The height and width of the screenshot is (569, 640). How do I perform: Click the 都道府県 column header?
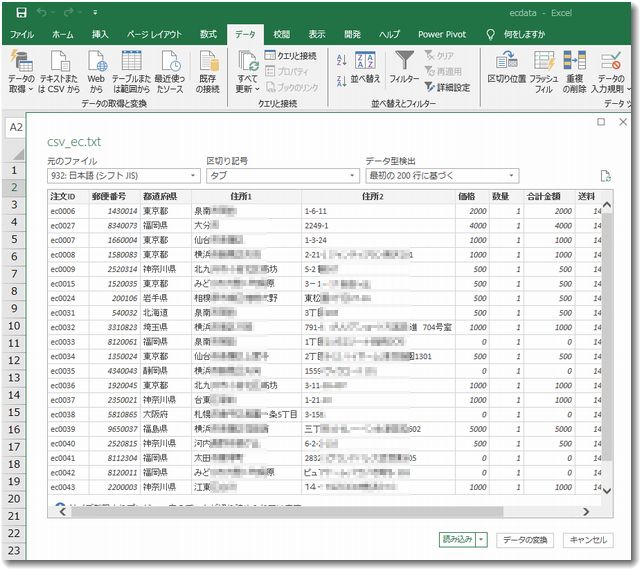pyautogui.click(x=166, y=196)
